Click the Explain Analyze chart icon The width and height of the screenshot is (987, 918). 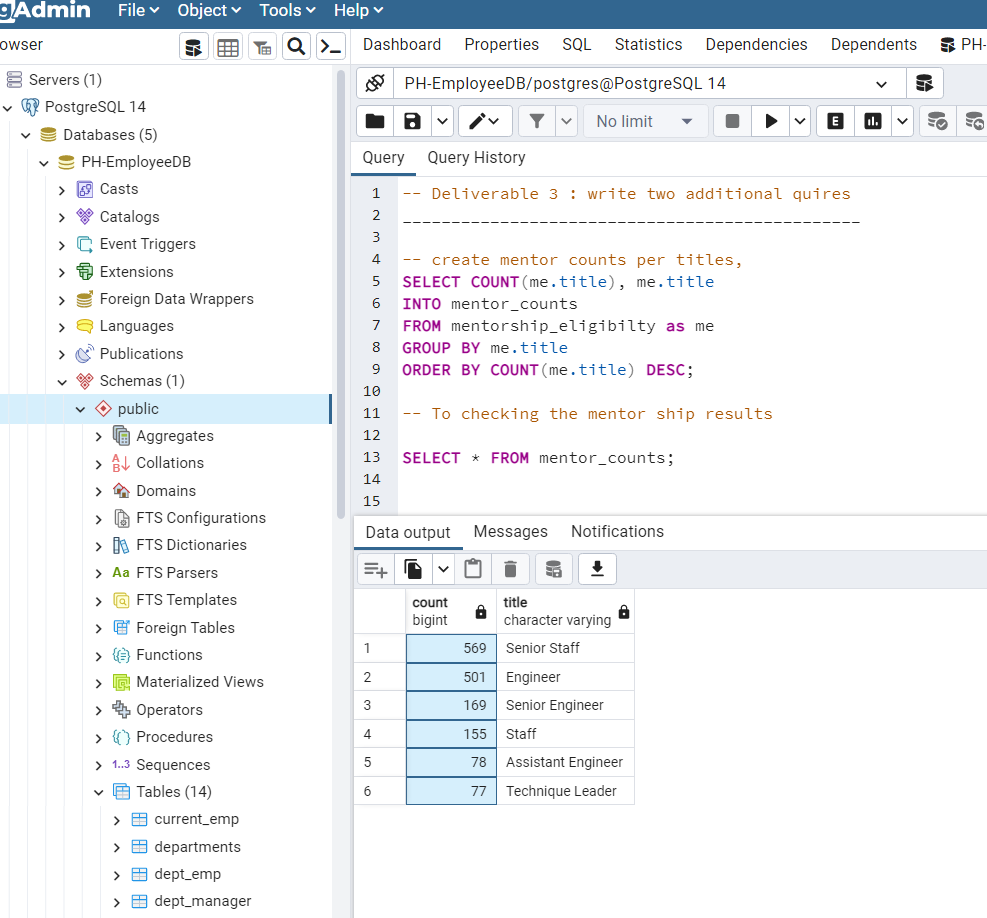873,121
